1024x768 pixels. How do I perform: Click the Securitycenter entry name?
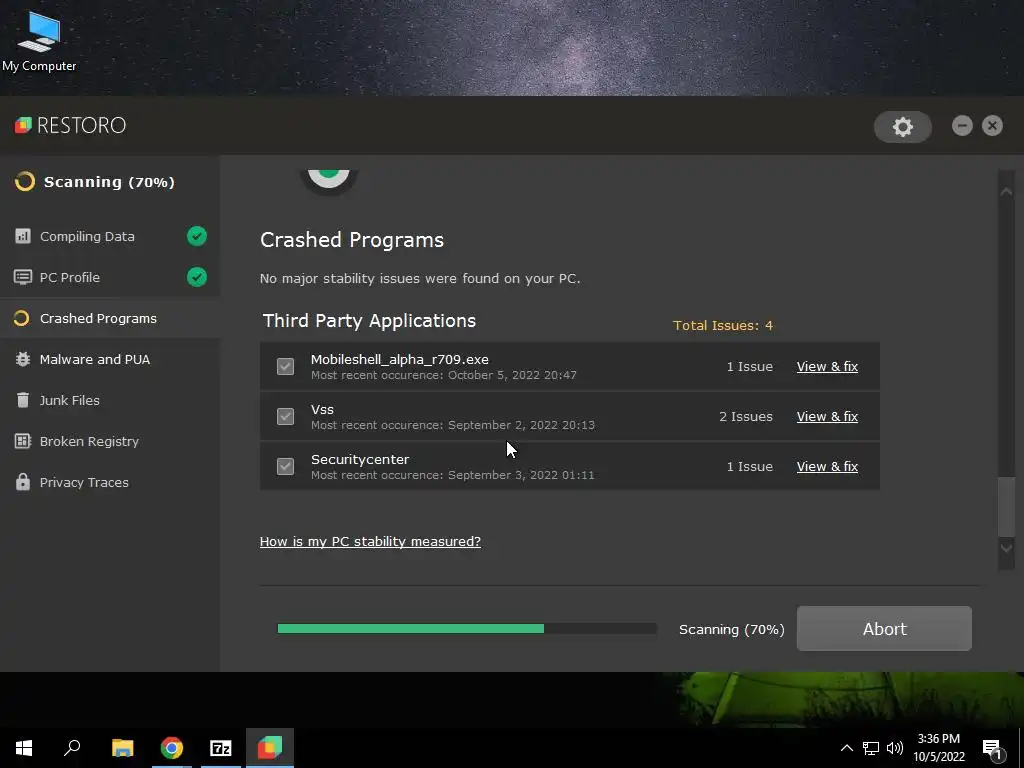point(360,459)
